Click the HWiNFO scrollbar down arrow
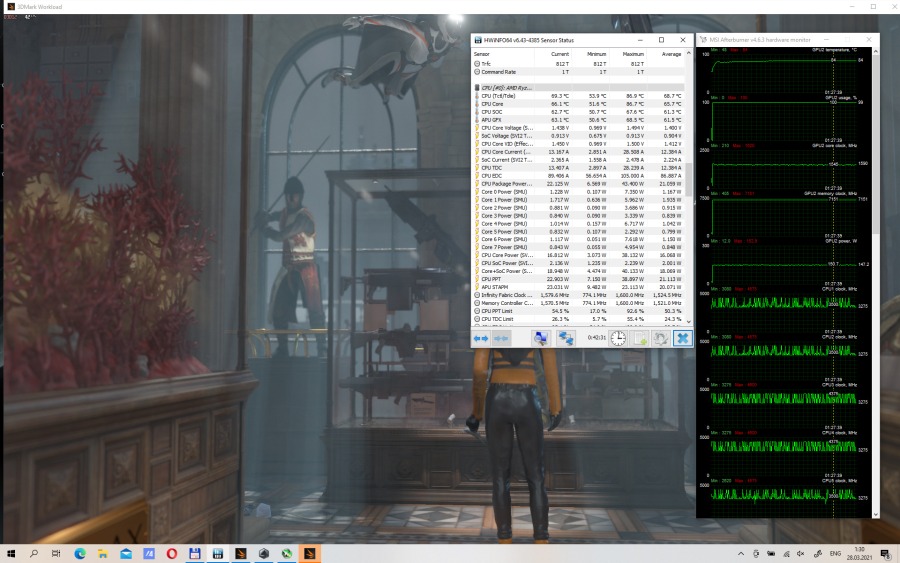 tap(689, 321)
